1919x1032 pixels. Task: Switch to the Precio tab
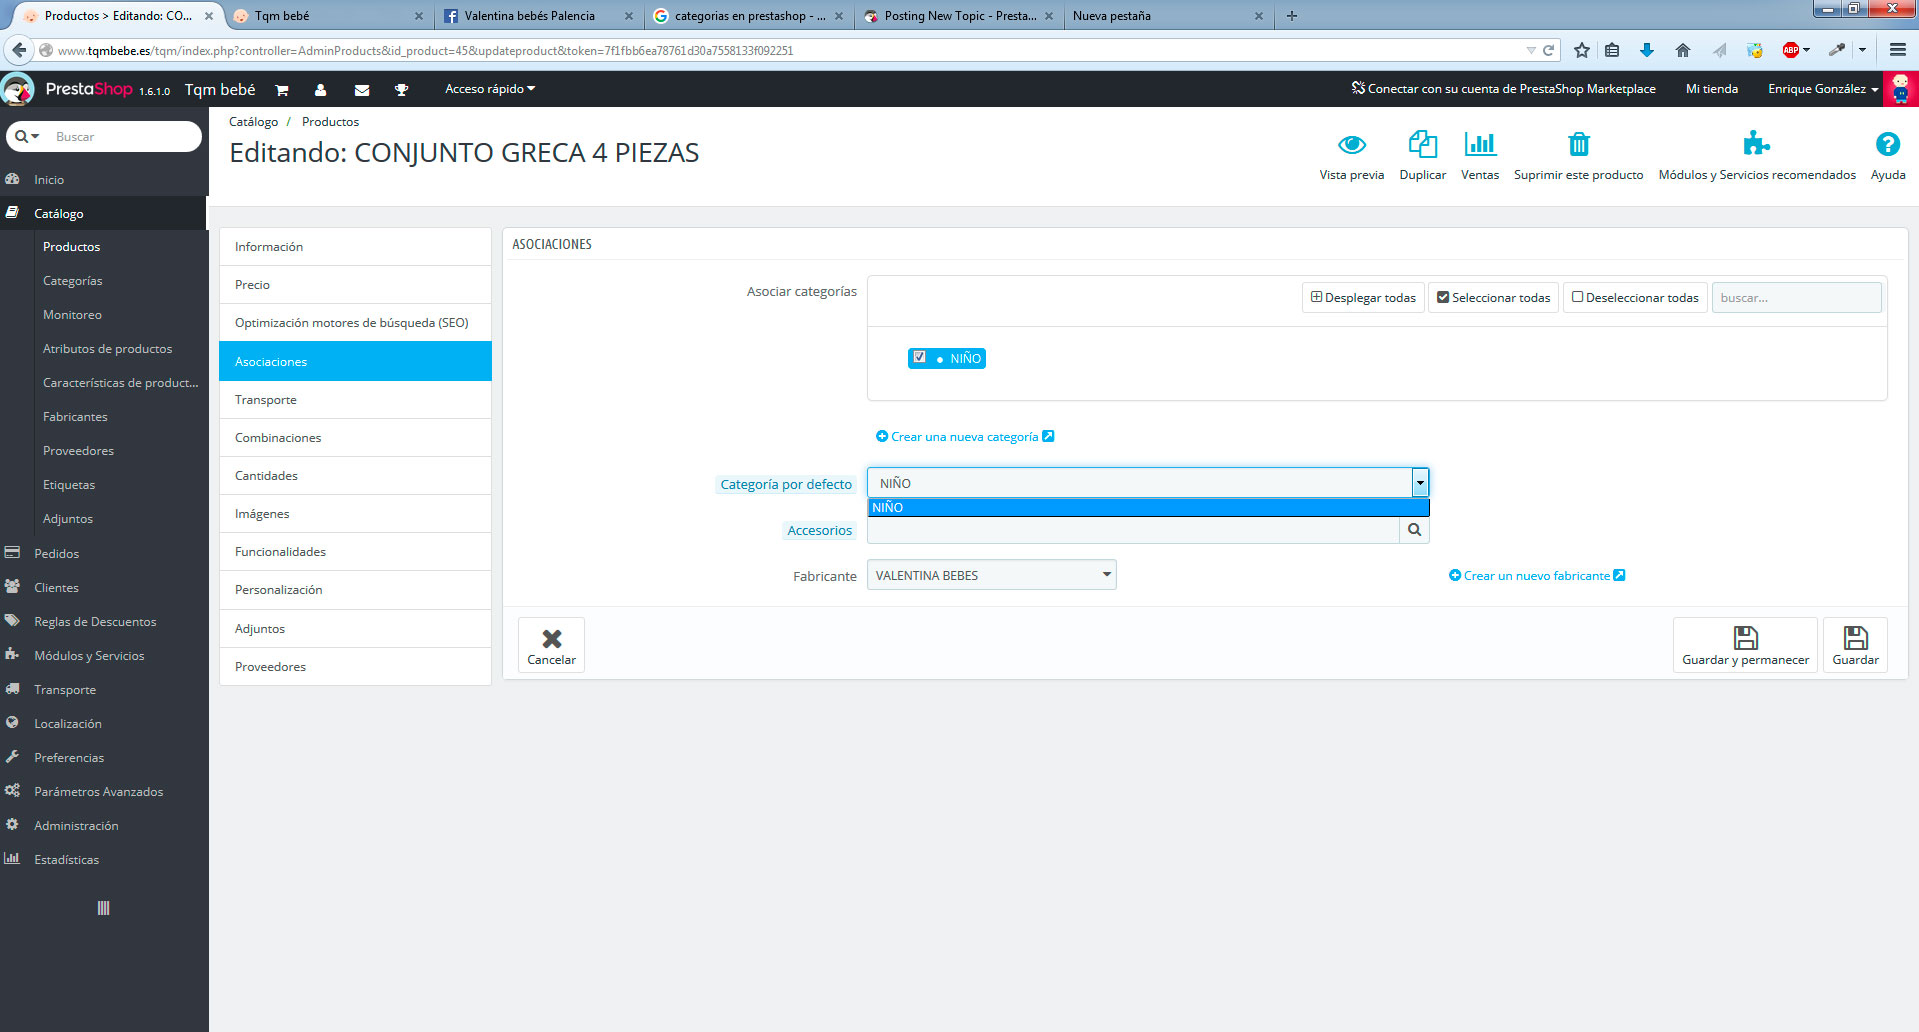coord(355,285)
